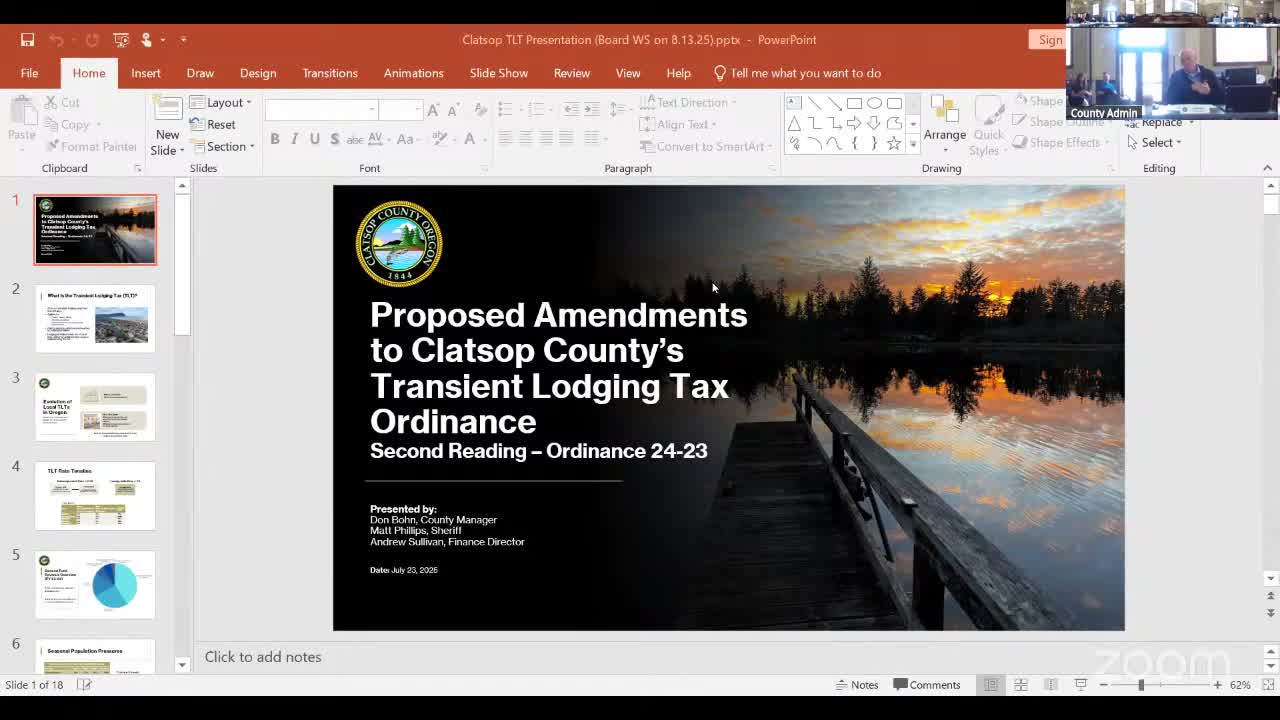The height and width of the screenshot is (720, 1280).
Task: Toggle the Comments pane
Action: (x=927, y=685)
